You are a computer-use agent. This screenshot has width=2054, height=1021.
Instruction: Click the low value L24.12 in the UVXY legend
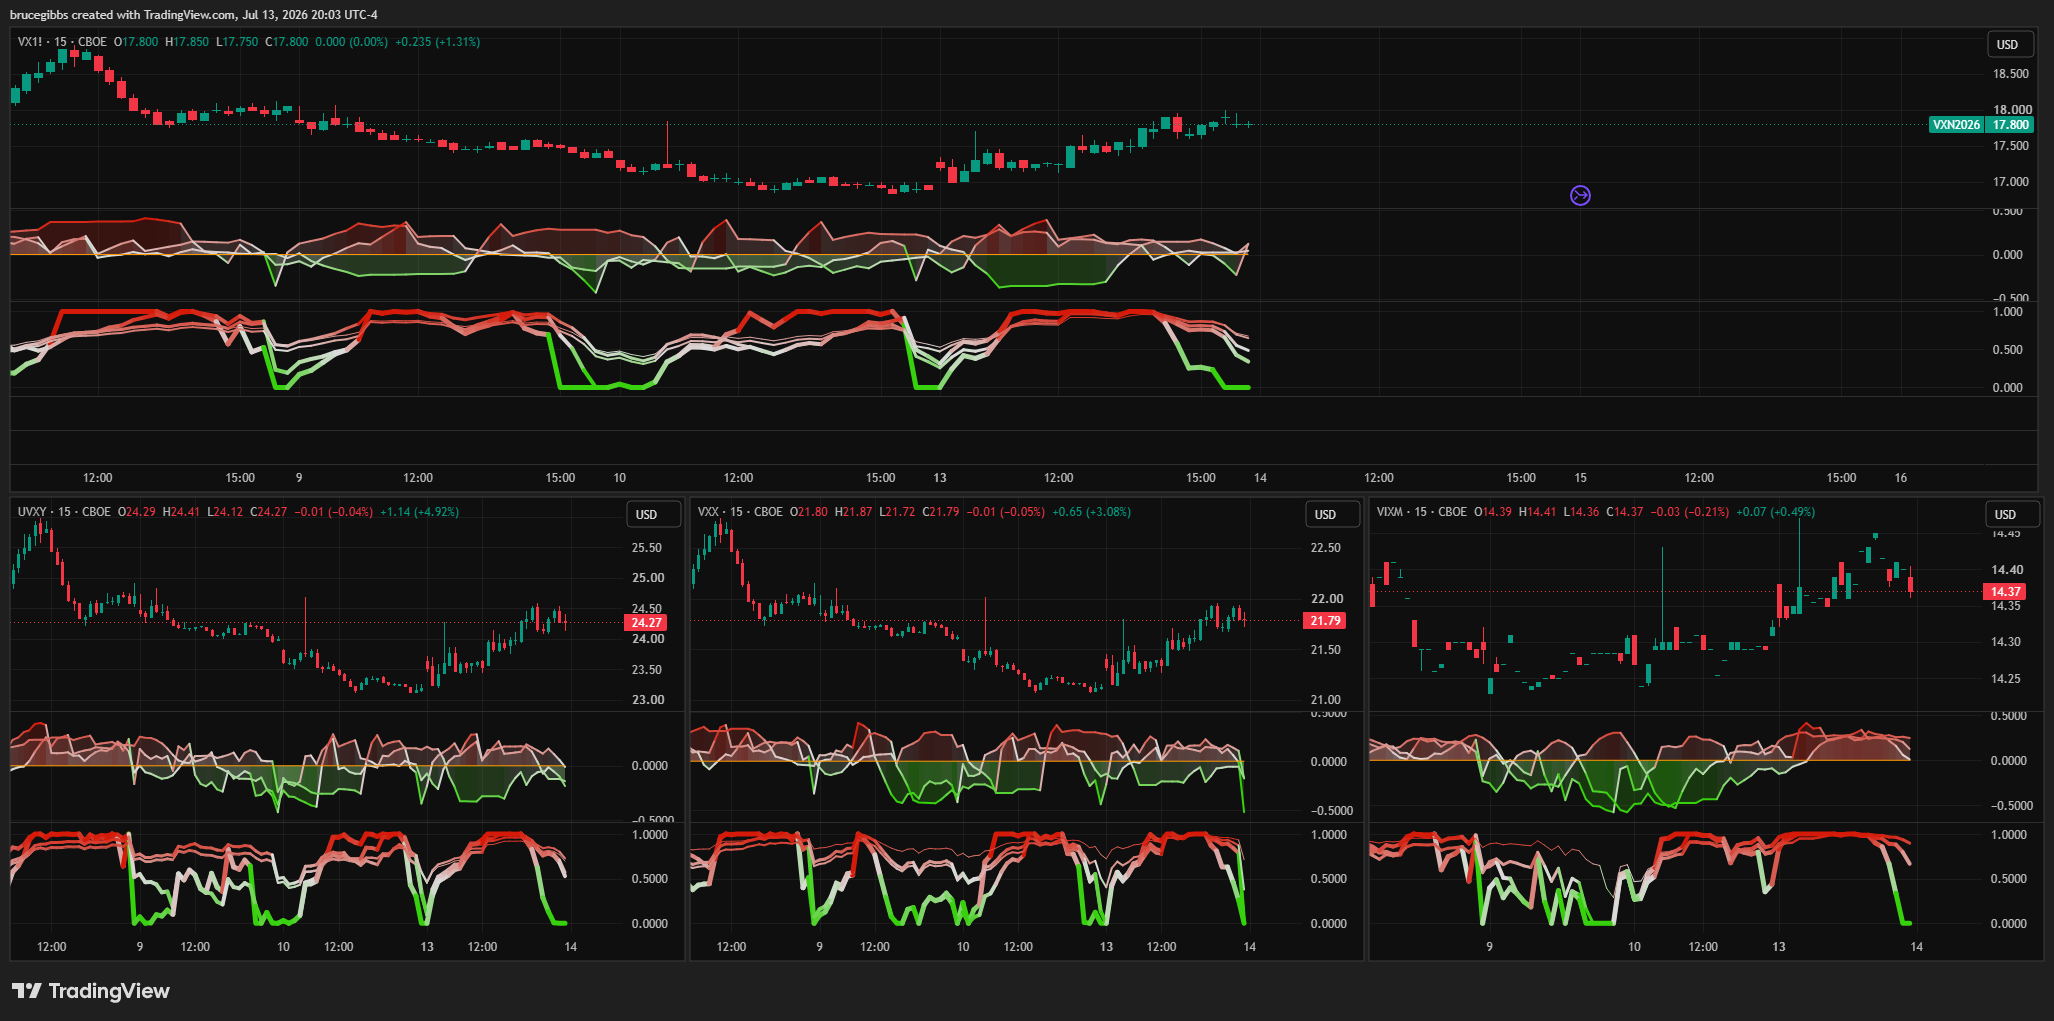[x=225, y=512]
